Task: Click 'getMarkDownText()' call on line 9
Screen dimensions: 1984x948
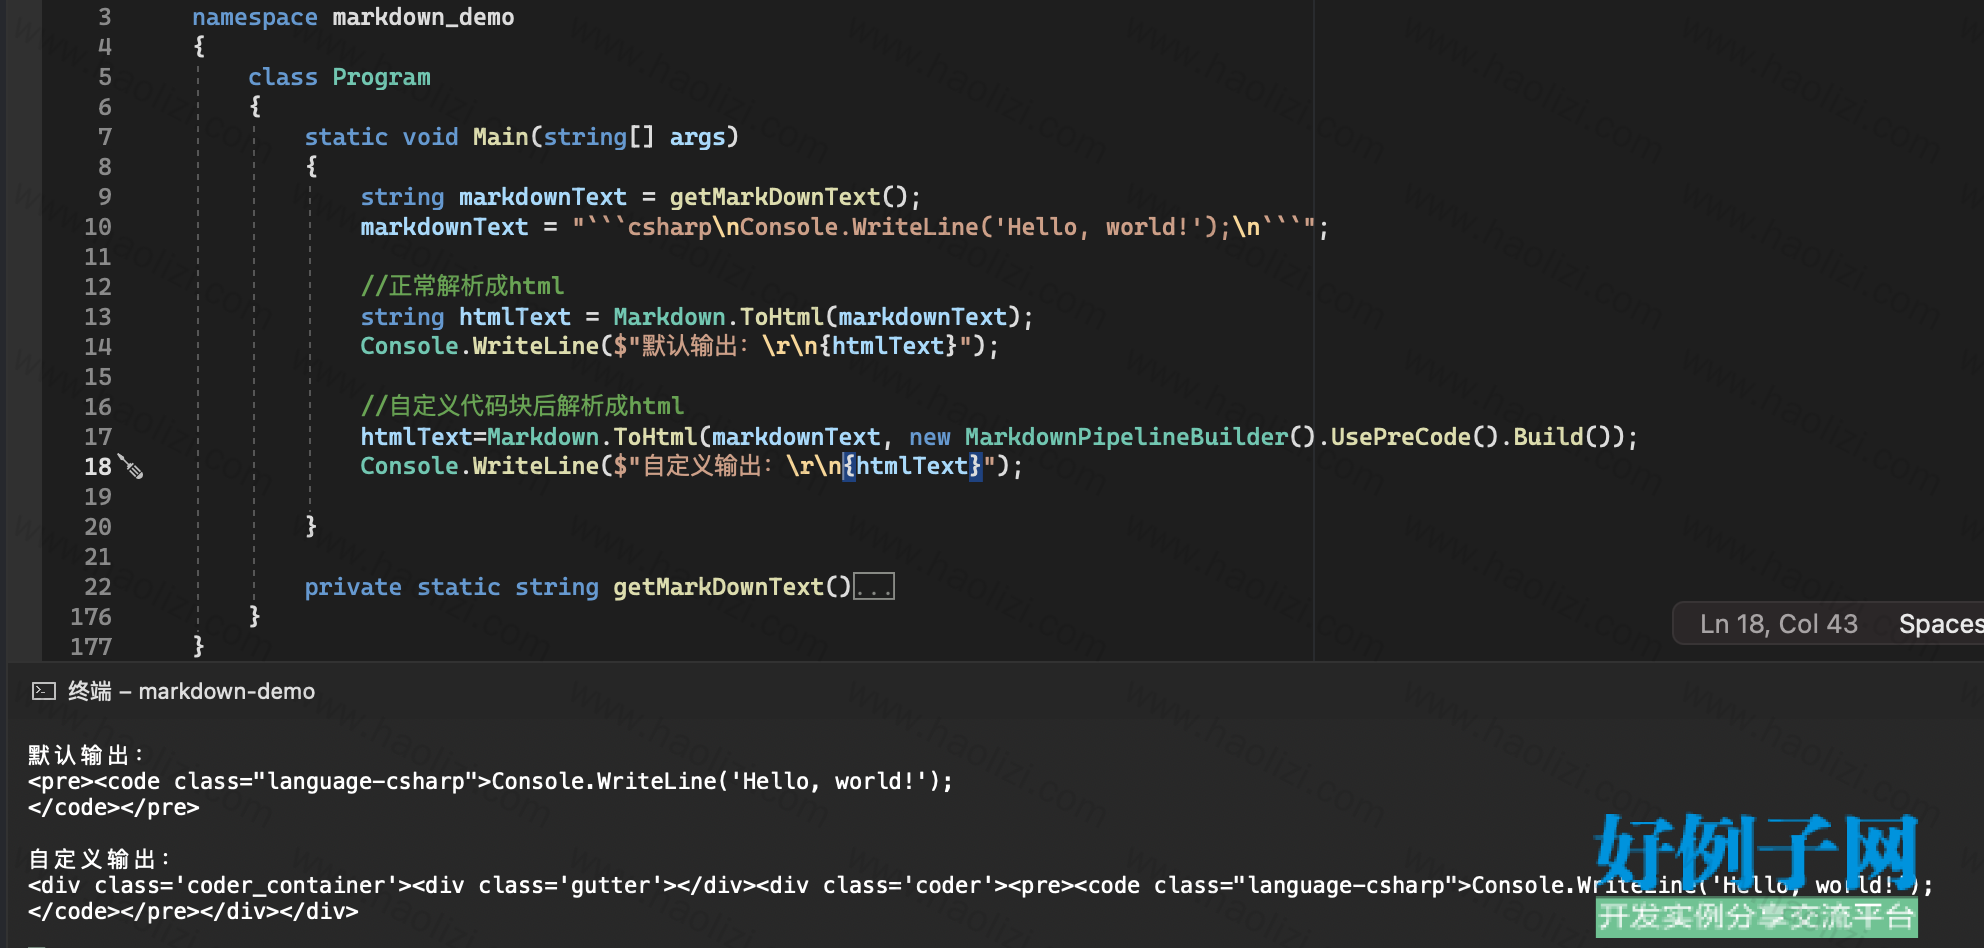Action: click(x=788, y=197)
